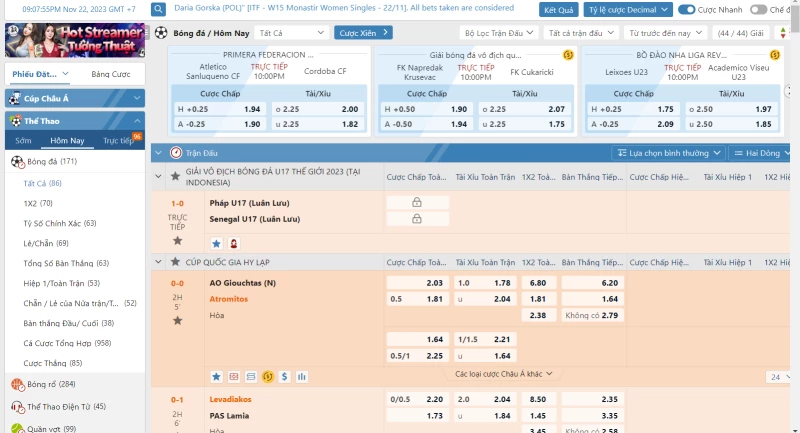Open the Tất Cả dropdown beside Bóng đá / Hôm Nay

(291, 33)
